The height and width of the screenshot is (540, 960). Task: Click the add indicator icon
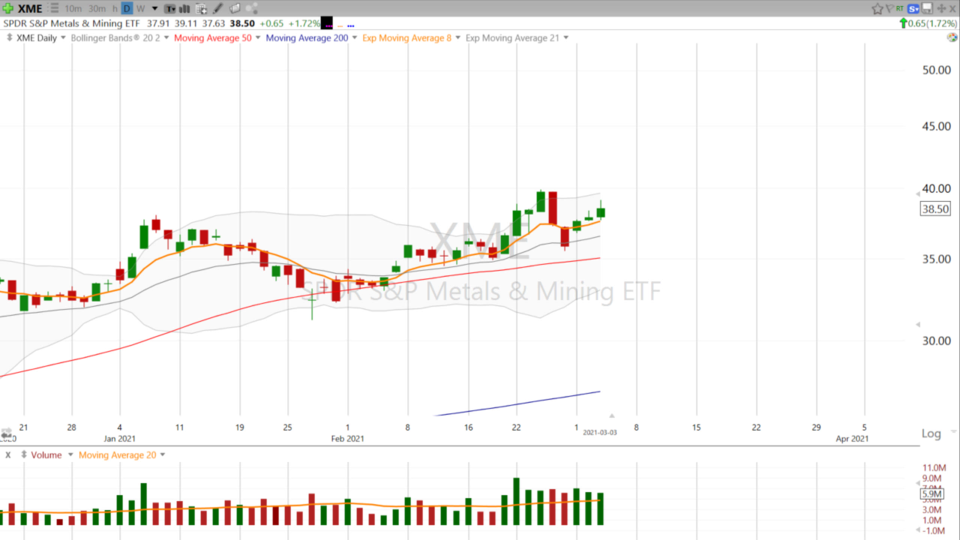click(x=201, y=9)
